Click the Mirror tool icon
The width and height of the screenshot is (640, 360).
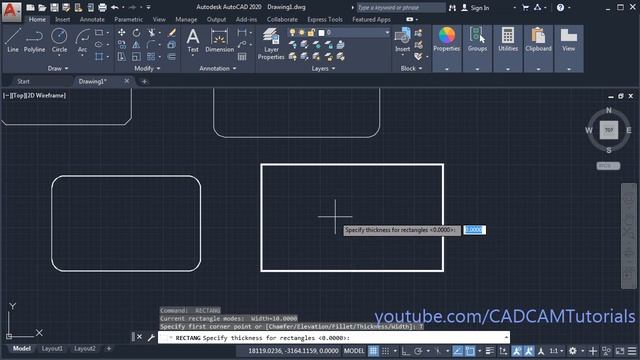pyautogui.click(x=136, y=44)
